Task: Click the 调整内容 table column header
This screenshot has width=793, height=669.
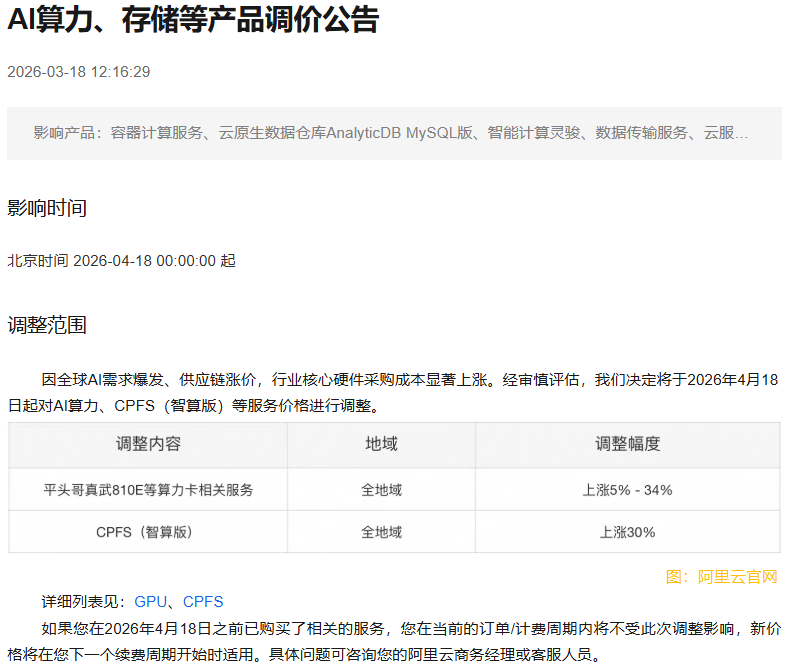Action: [148, 444]
